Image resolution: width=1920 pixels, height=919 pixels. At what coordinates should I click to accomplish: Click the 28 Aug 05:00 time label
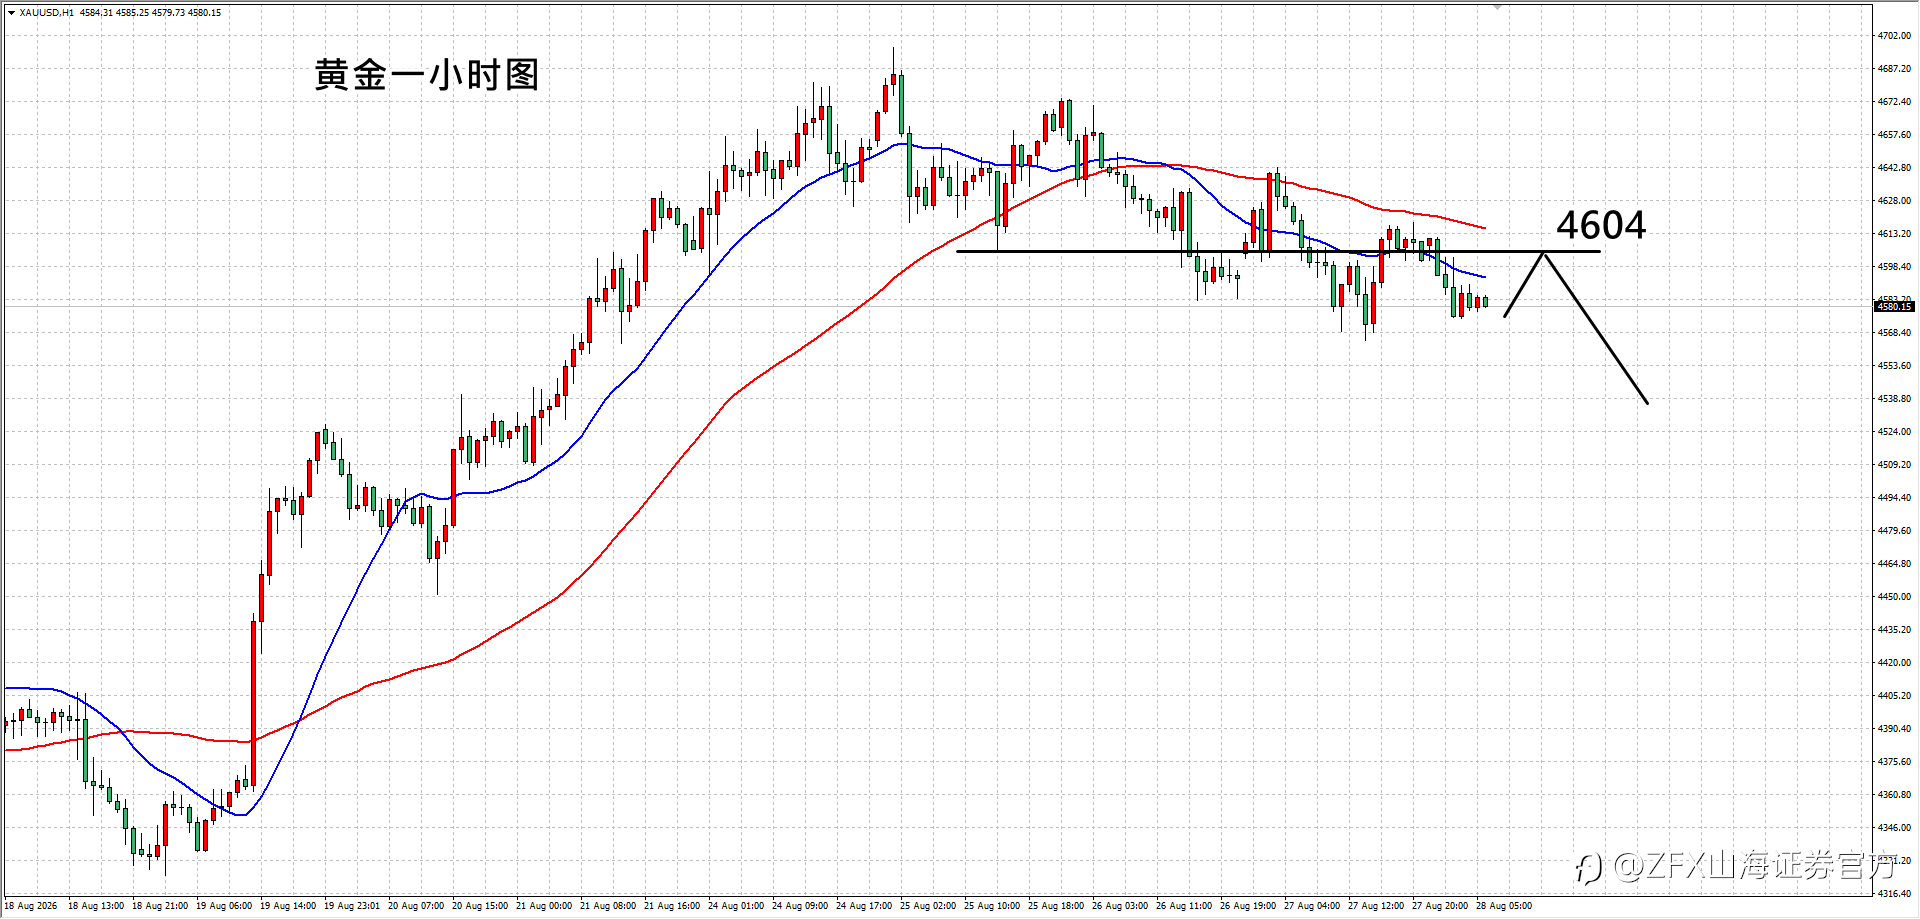(x=1504, y=906)
